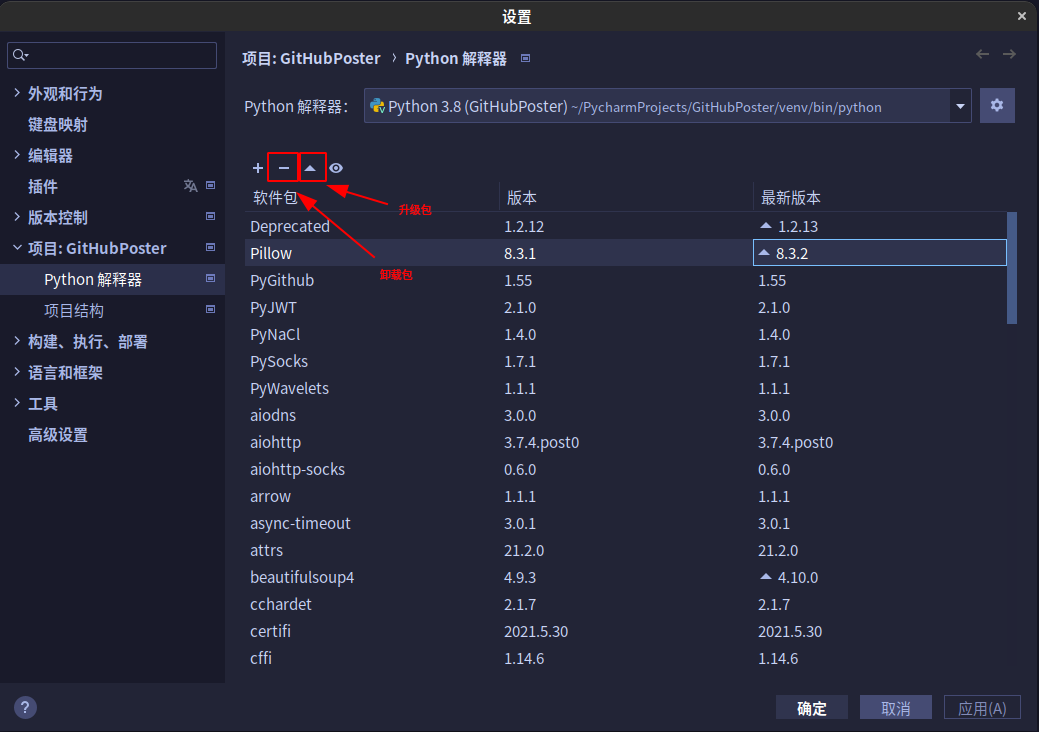
Task: Expand the 外观和行为 section
Action: (x=18, y=93)
